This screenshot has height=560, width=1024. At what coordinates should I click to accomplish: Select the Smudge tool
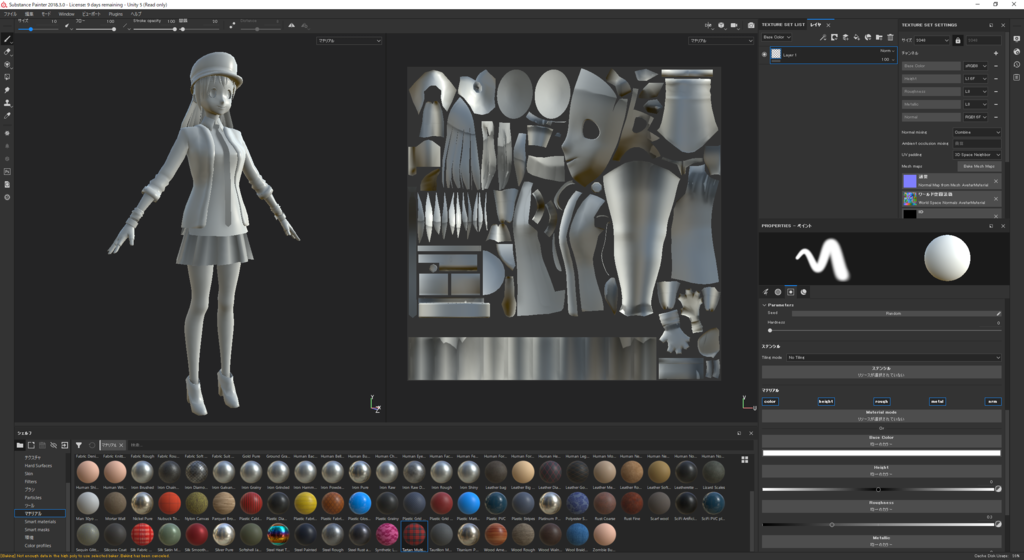tap(7, 90)
